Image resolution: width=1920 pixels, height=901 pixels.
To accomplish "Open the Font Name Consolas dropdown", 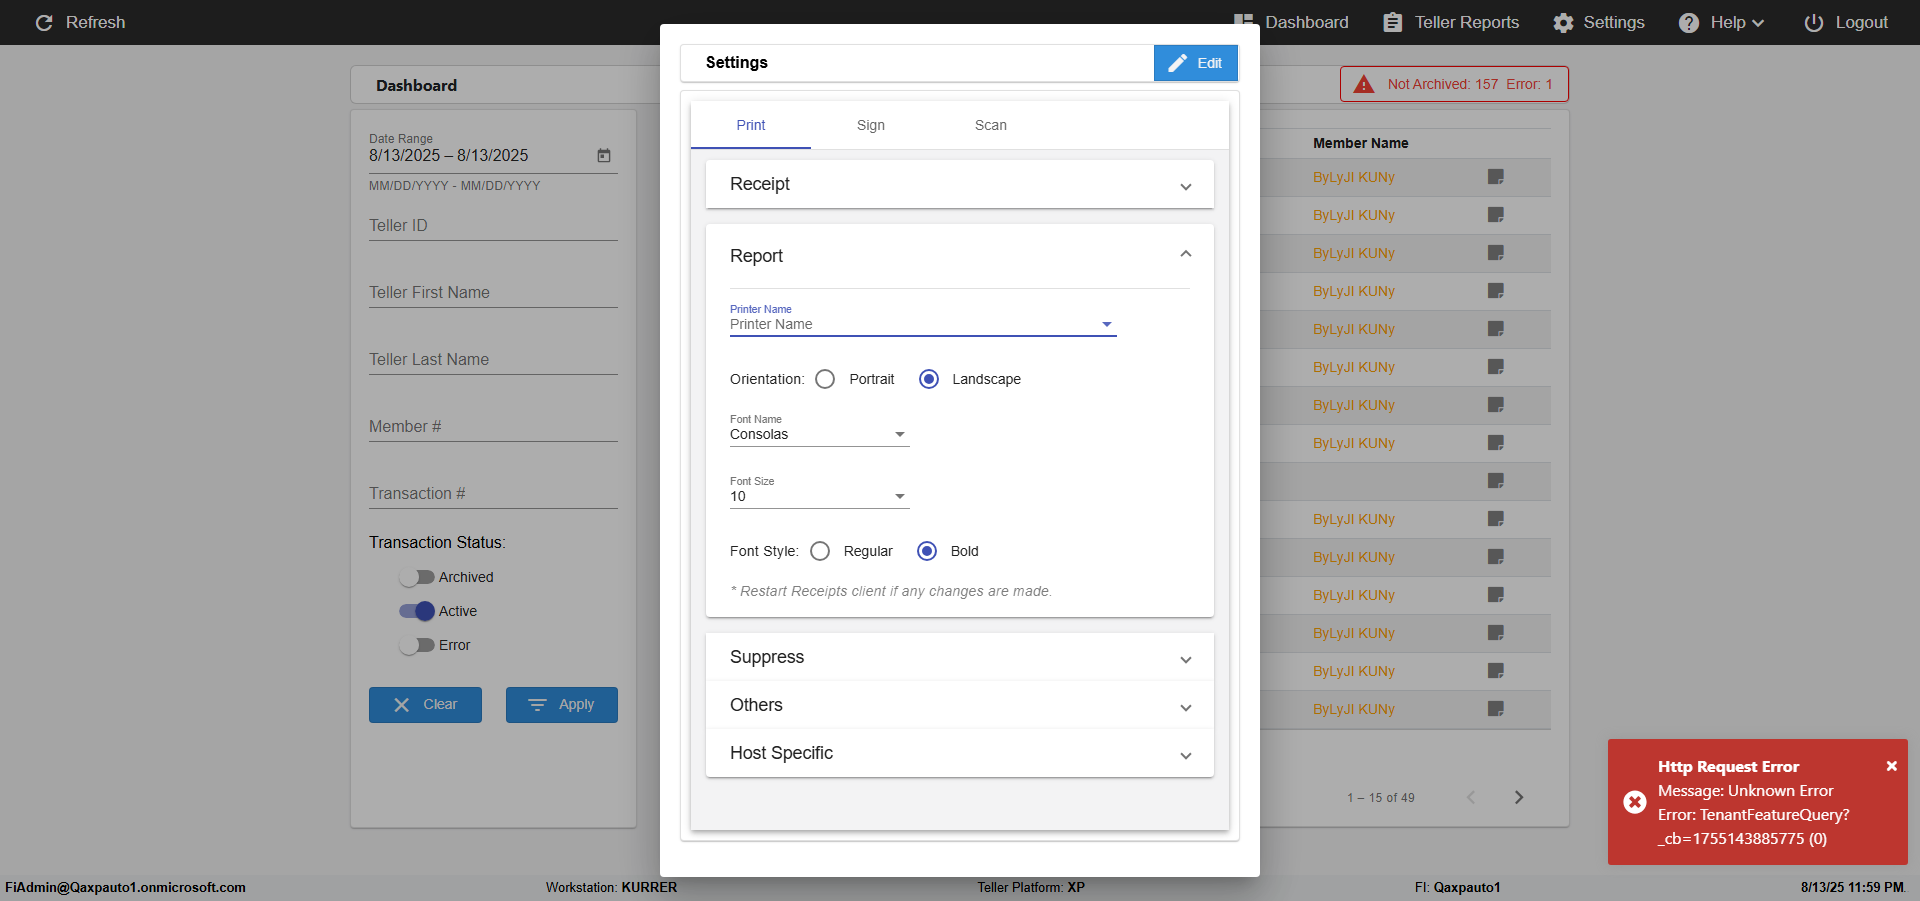I will (820, 432).
